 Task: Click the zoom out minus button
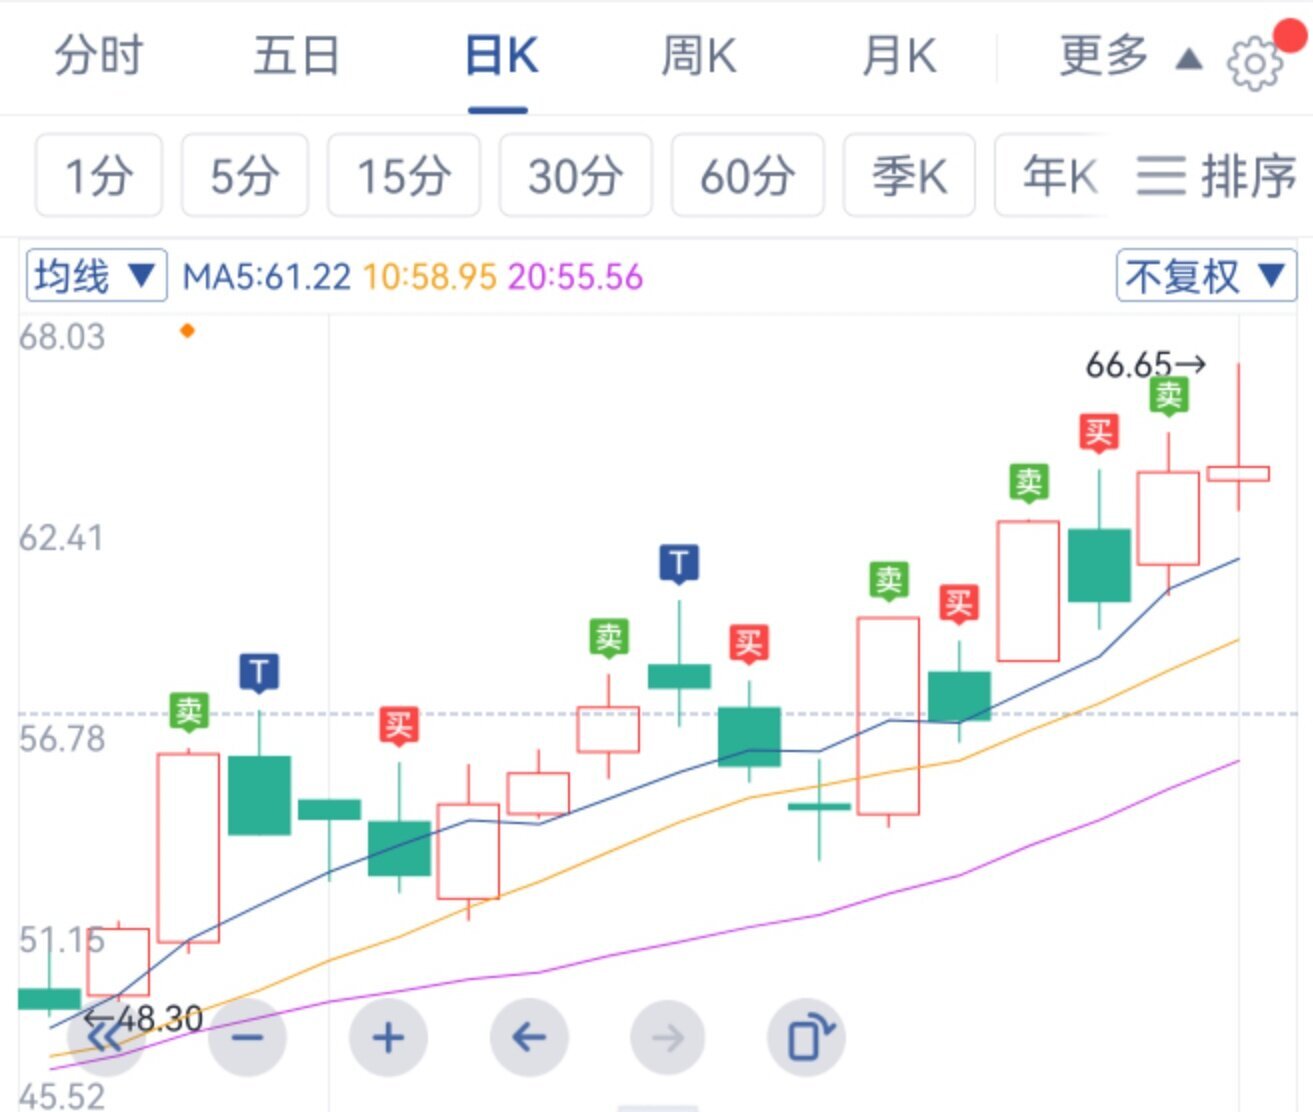pos(247,1038)
